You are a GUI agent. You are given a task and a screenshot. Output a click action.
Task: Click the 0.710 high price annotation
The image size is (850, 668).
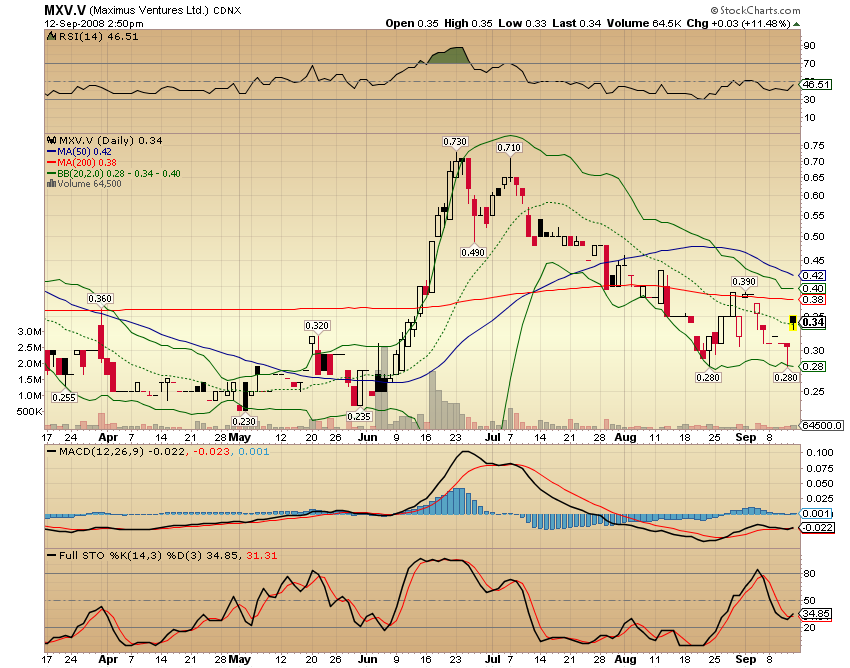pos(510,148)
